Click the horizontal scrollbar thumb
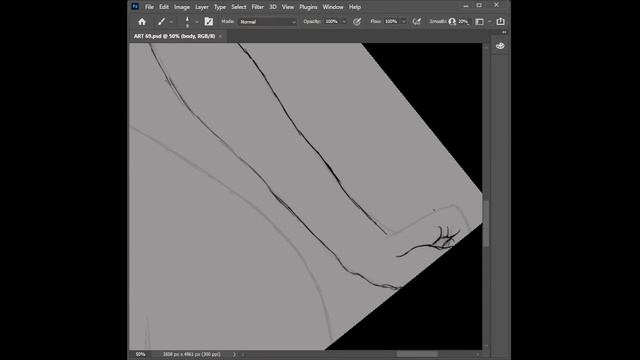This screenshot has height=360, width=640. tap(417, 354)
